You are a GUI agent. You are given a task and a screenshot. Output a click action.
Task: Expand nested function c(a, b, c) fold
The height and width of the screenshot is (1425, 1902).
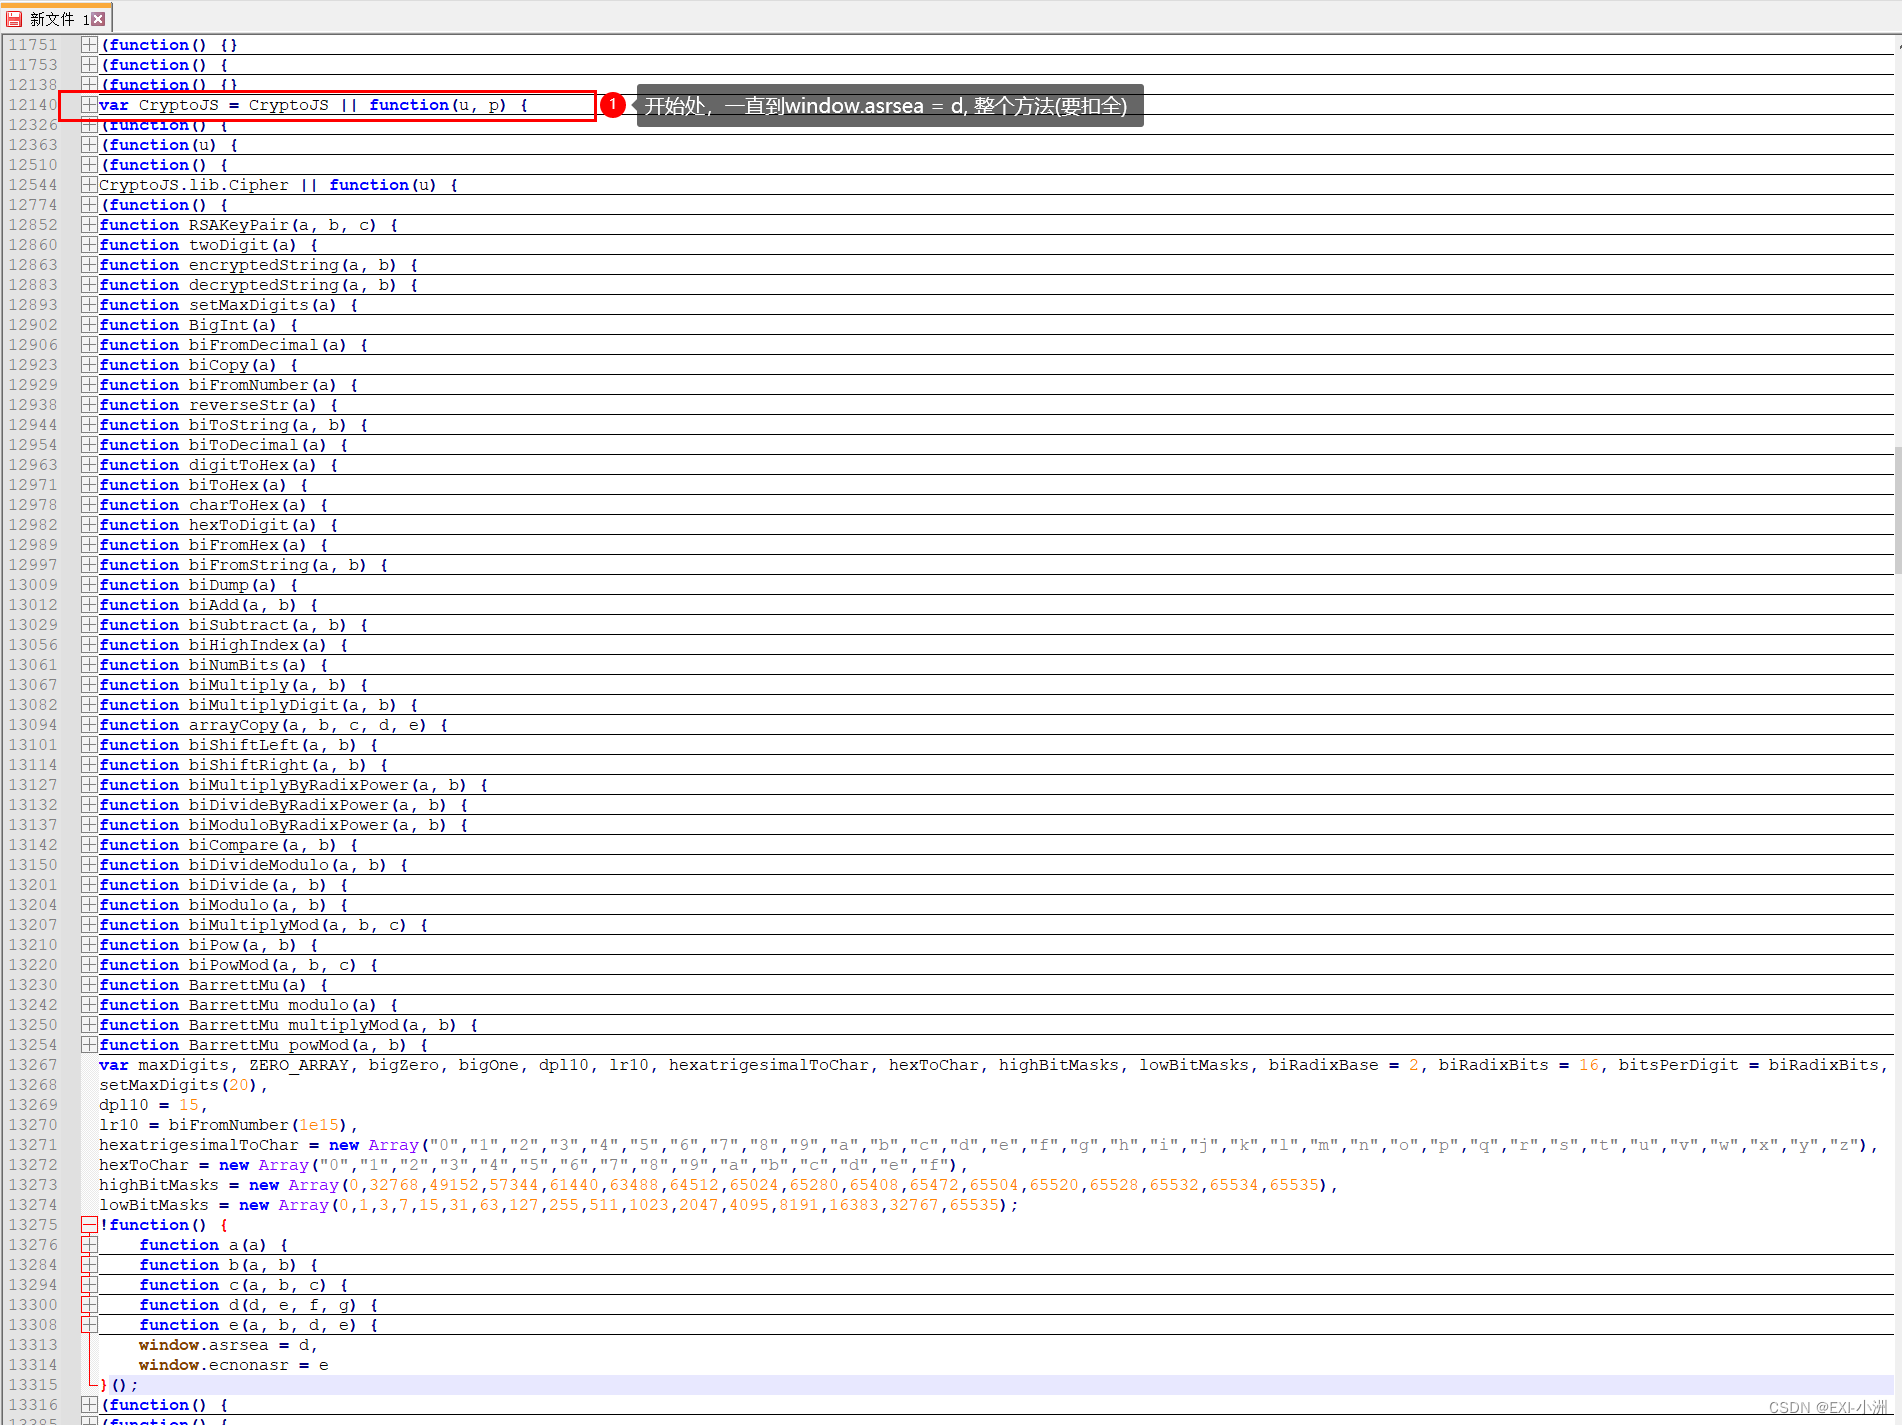click(x=89, y=1285)
